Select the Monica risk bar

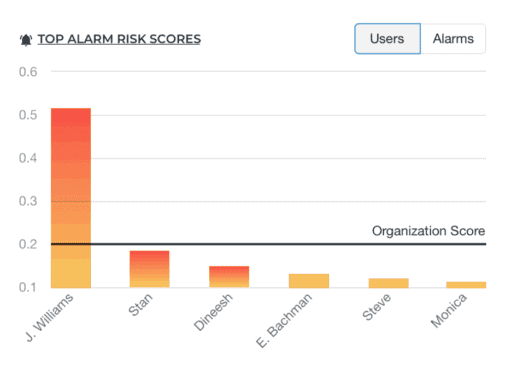[466, 285]
